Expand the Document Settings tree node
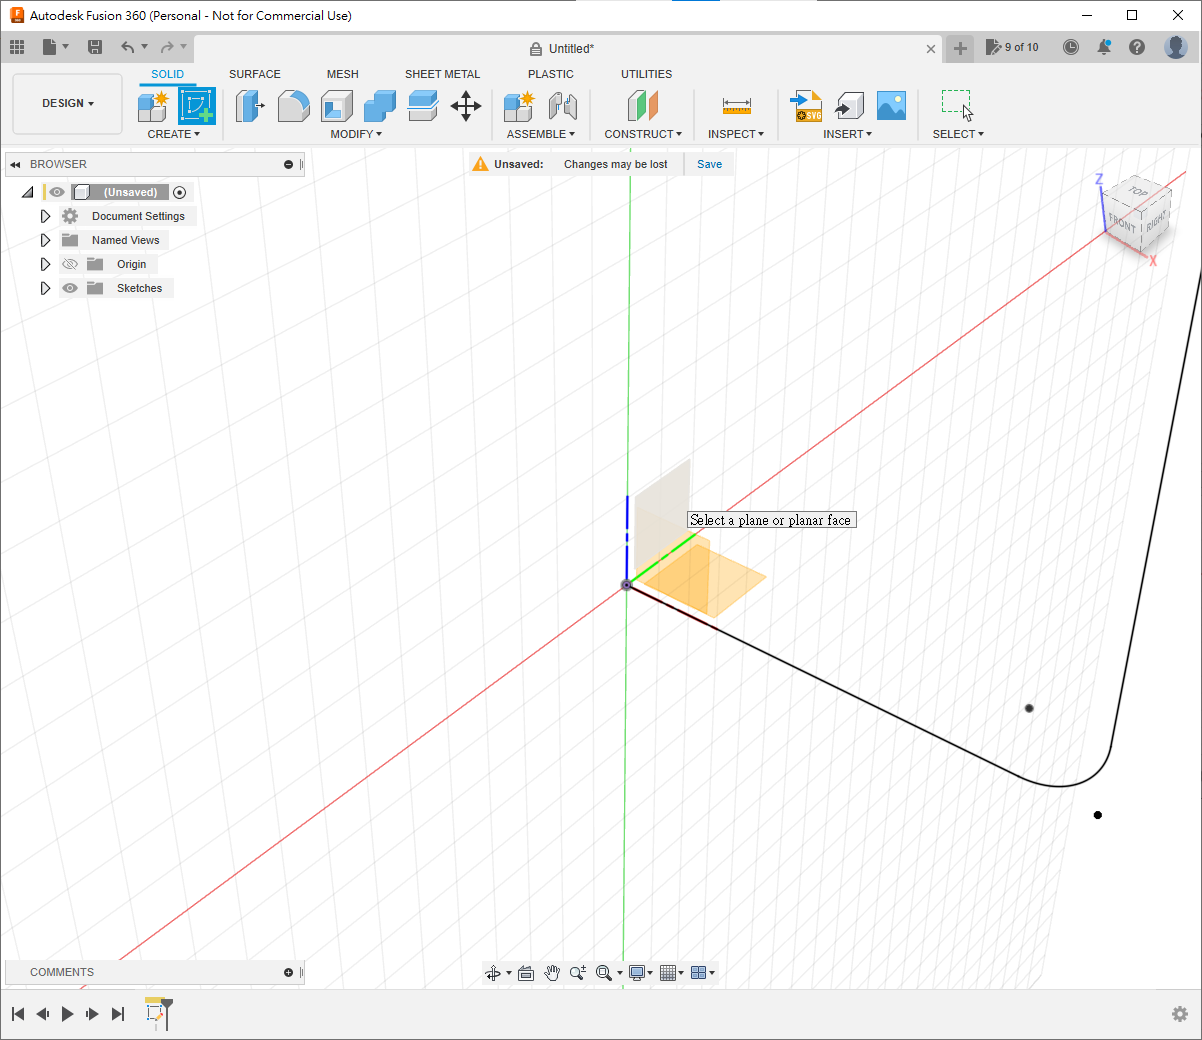This screenshot has height=1040, width=1202. pyautogui.click(x=45, y=216)
